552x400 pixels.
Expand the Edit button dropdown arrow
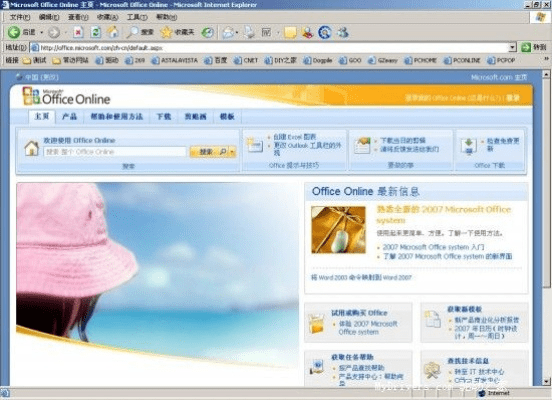click(277, 32)
